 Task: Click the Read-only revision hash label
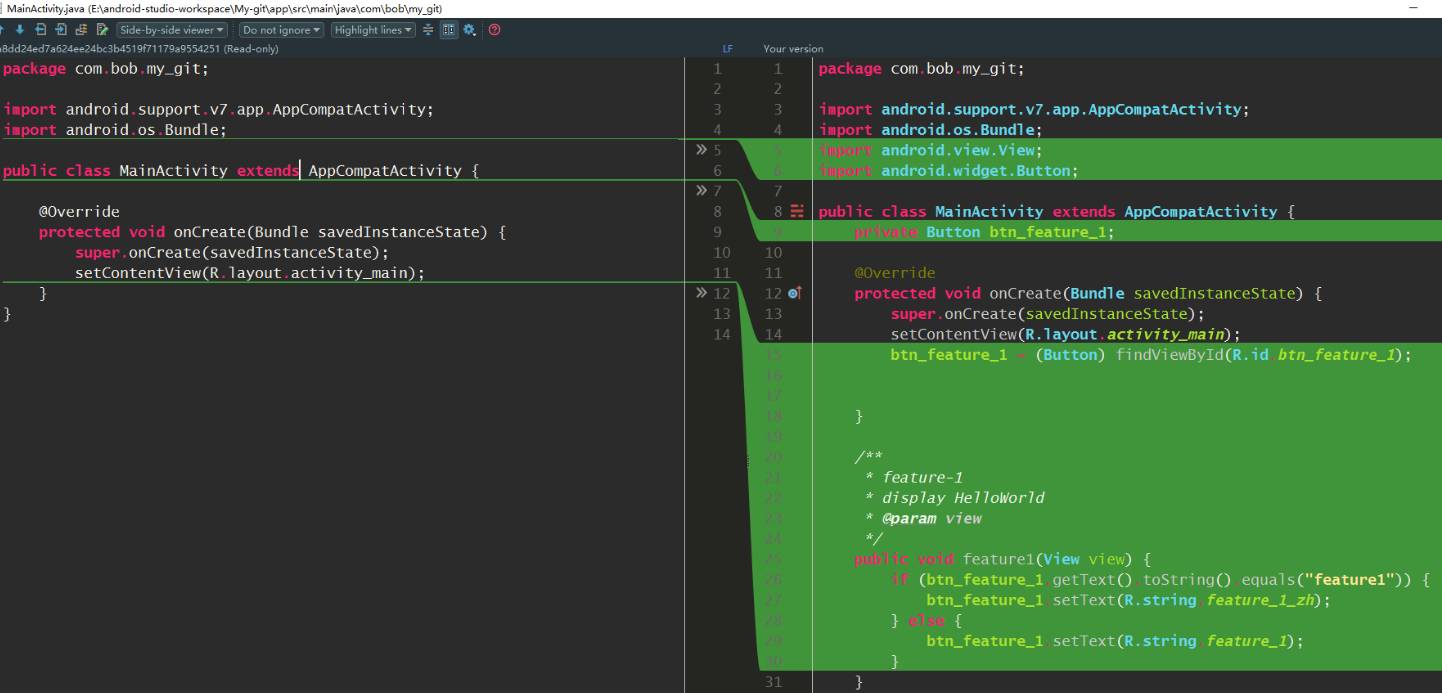140,48
